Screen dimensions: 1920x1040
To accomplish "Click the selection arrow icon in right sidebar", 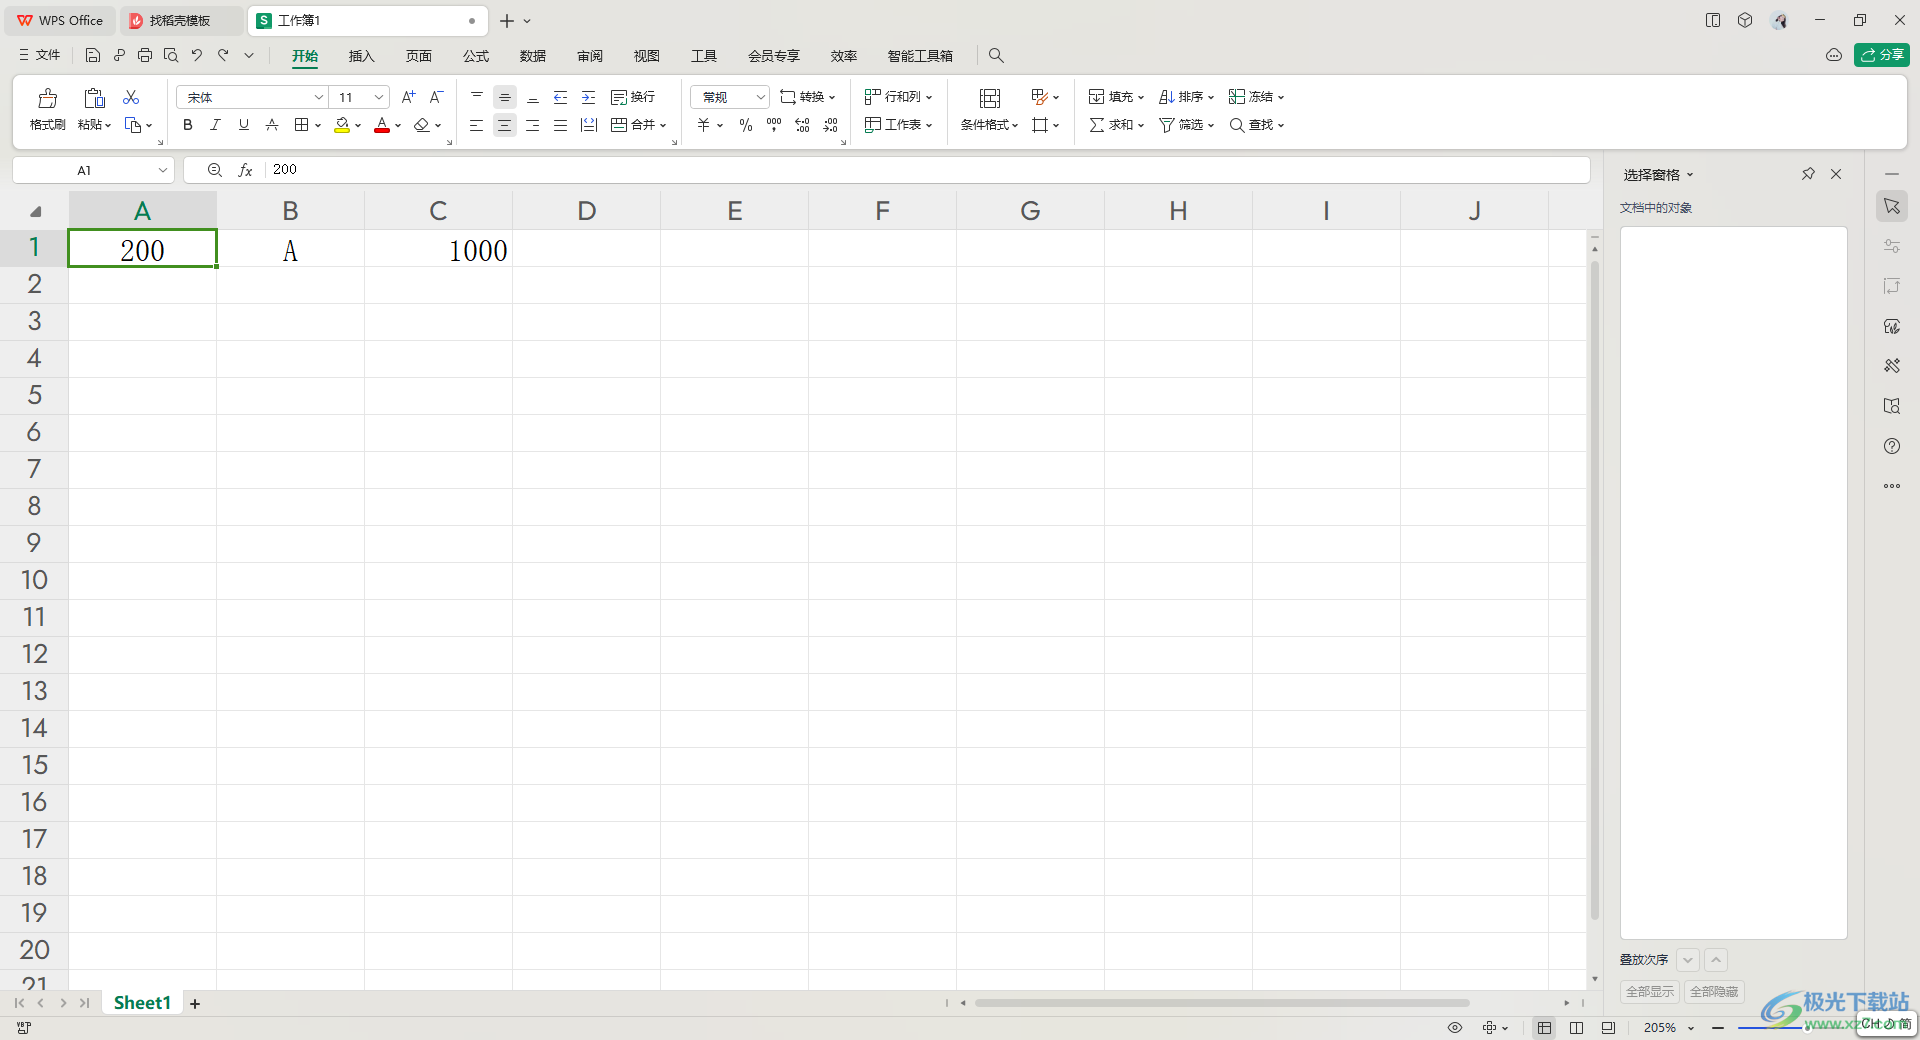I will (x=1892, y=206).
